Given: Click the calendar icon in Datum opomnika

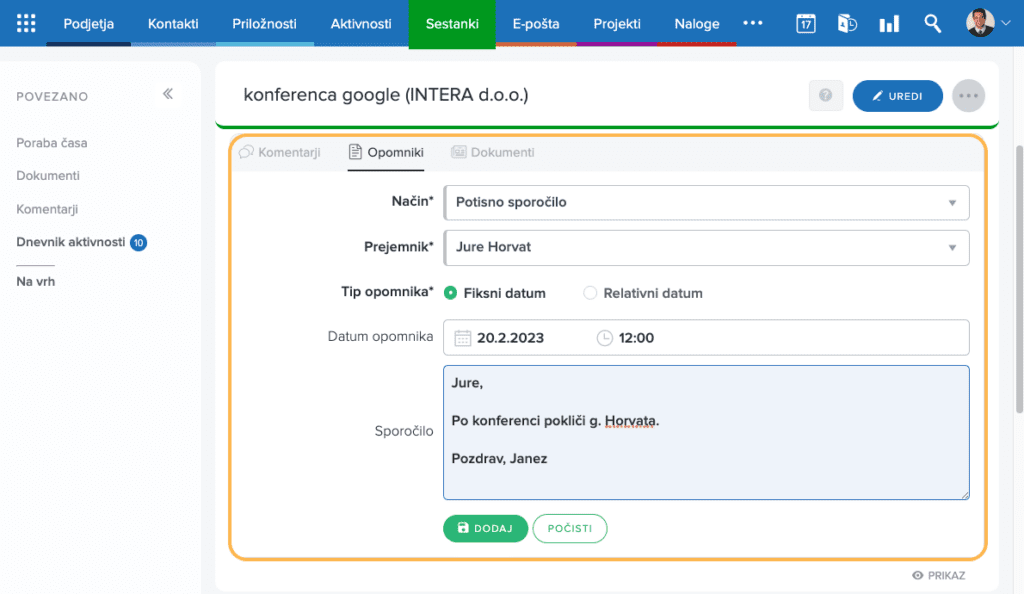Looking at the screenshot, I should (462, 338).
